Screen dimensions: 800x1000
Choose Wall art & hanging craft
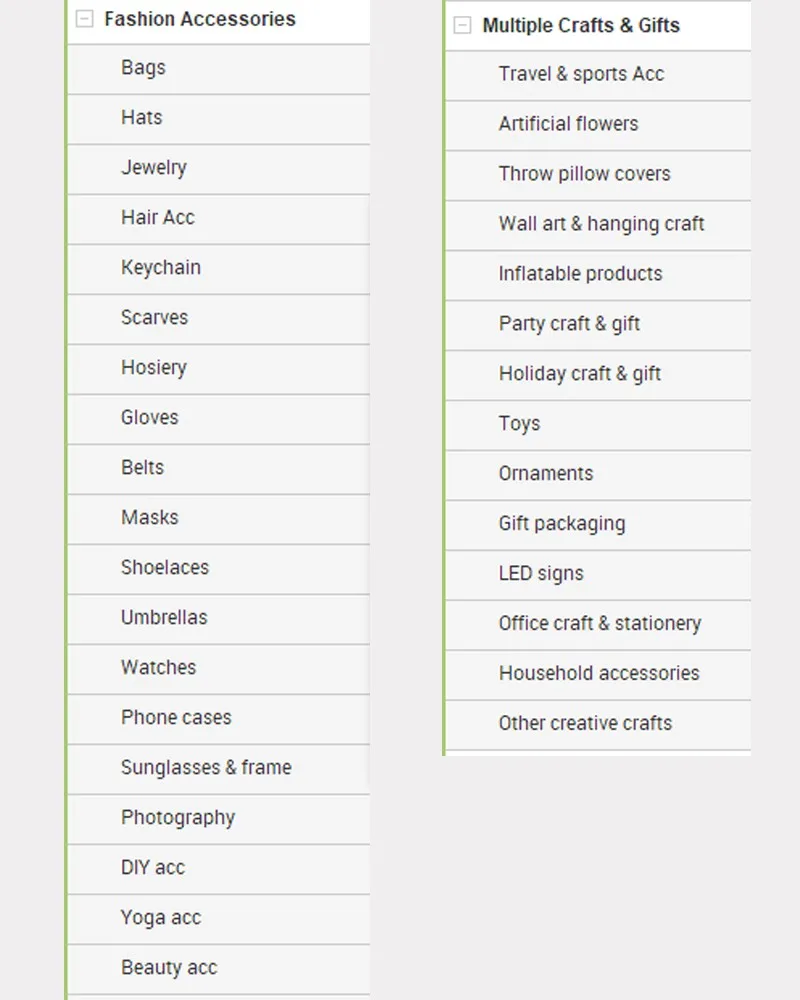coord(598,226)
